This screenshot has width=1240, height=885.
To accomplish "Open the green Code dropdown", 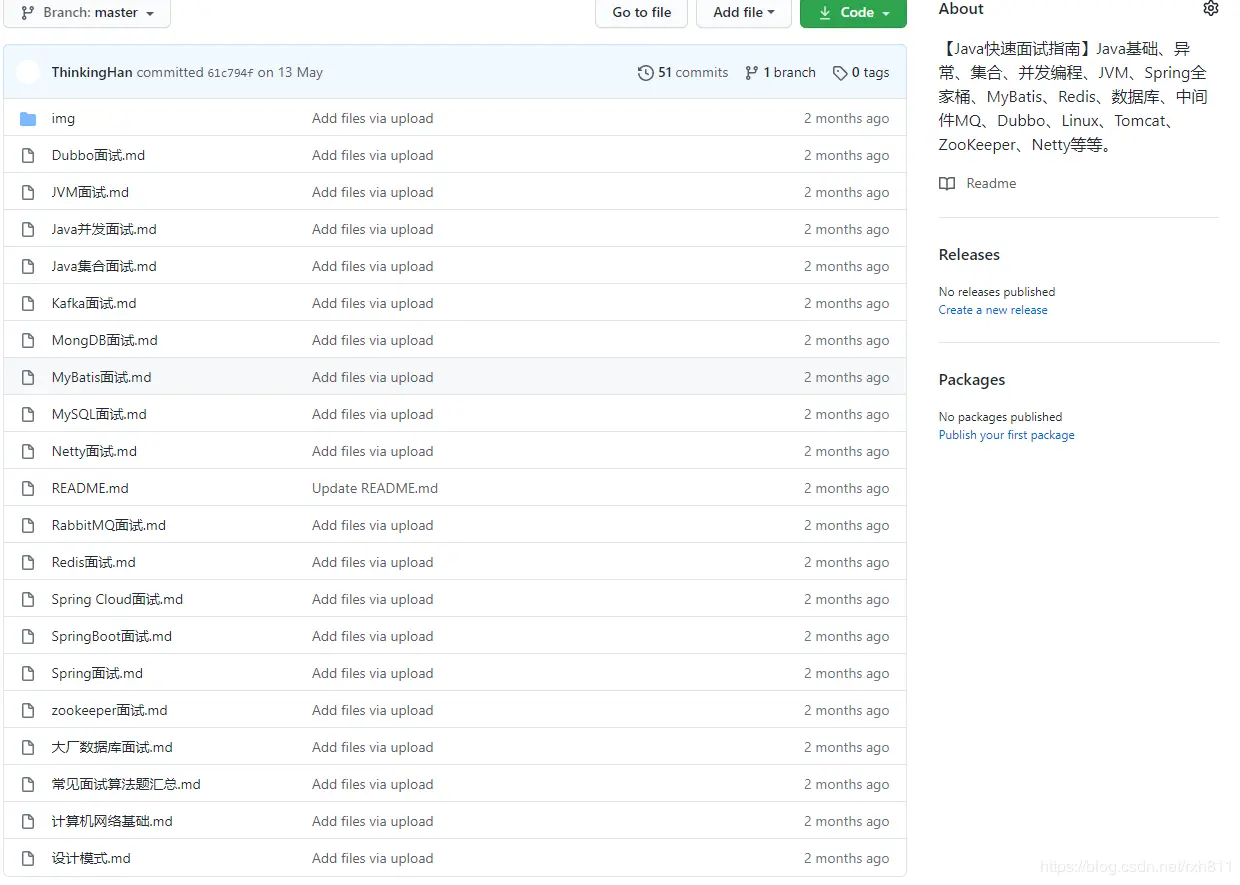I will [x=853, y=13].
